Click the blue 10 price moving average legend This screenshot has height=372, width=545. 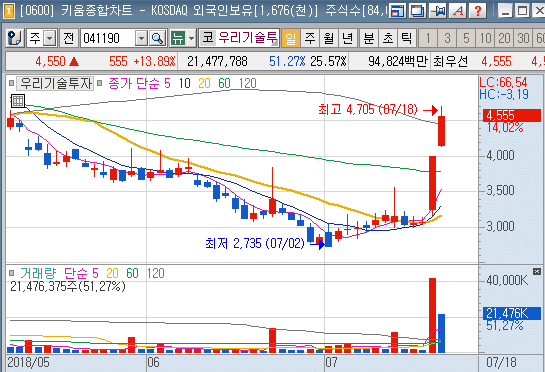pyautogui.click(x=185, y=83)
